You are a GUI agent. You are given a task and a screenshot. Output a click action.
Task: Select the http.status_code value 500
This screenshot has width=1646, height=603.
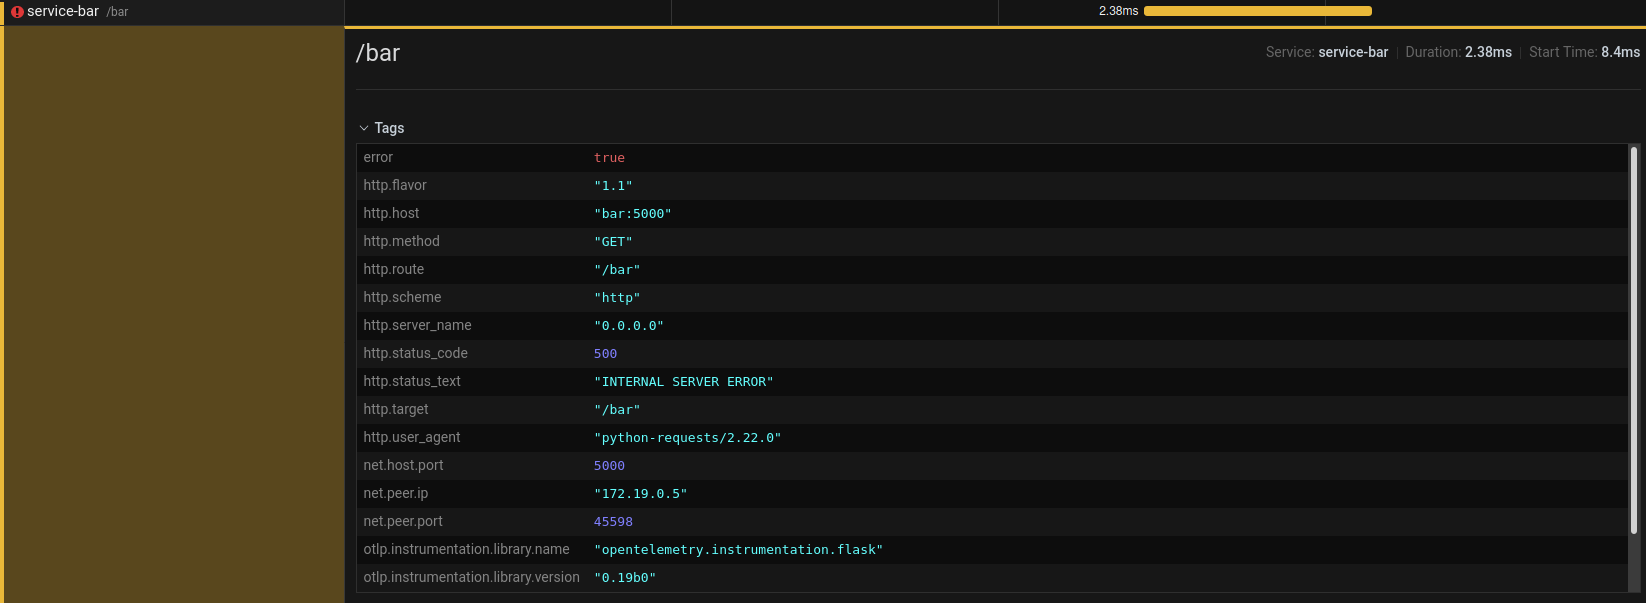pos(605,354)
